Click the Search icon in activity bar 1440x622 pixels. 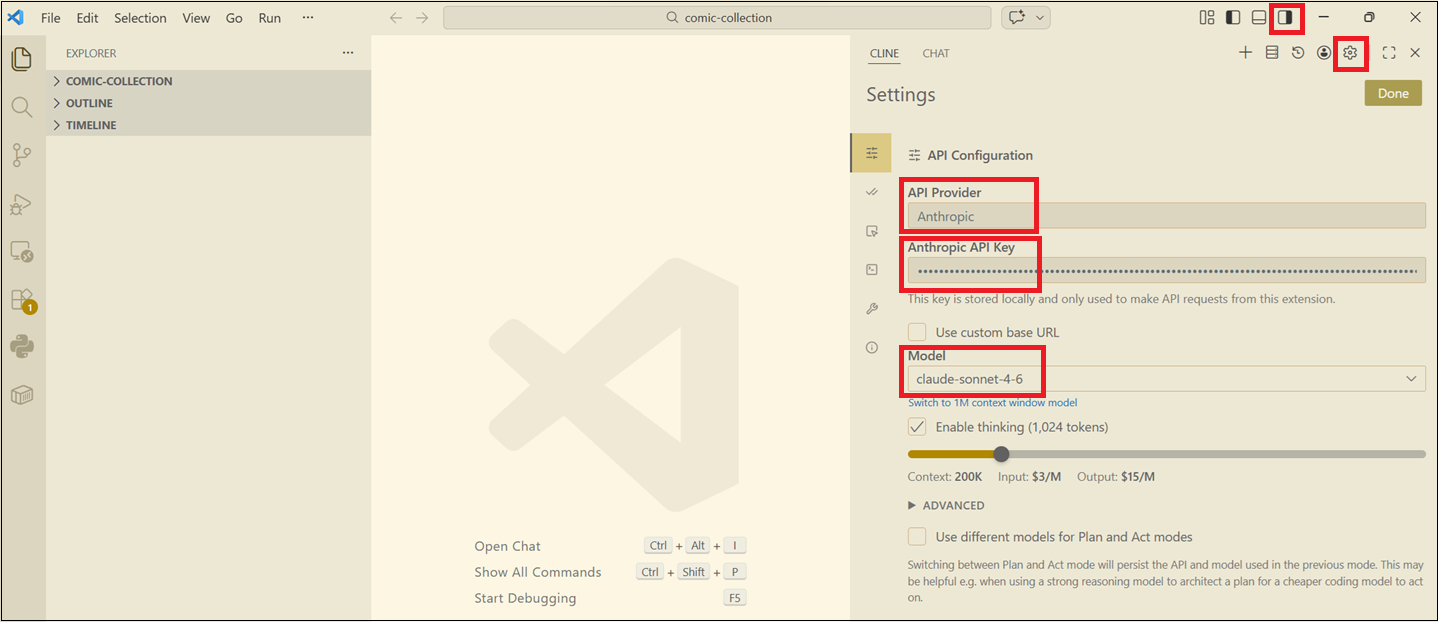(x=22, y=107)
